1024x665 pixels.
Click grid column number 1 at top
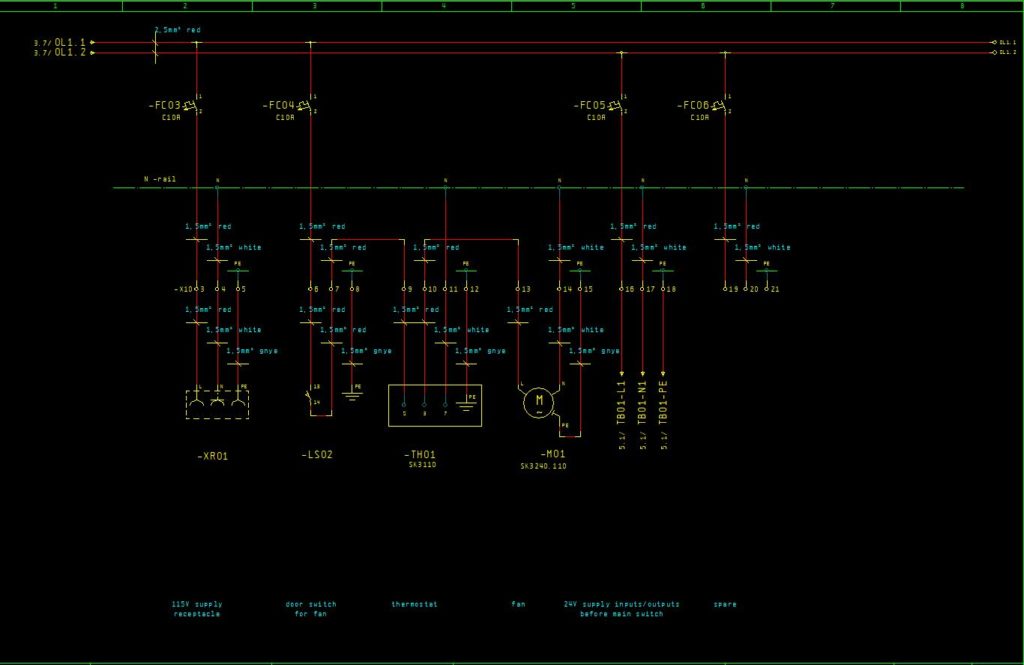click(55, 6)
